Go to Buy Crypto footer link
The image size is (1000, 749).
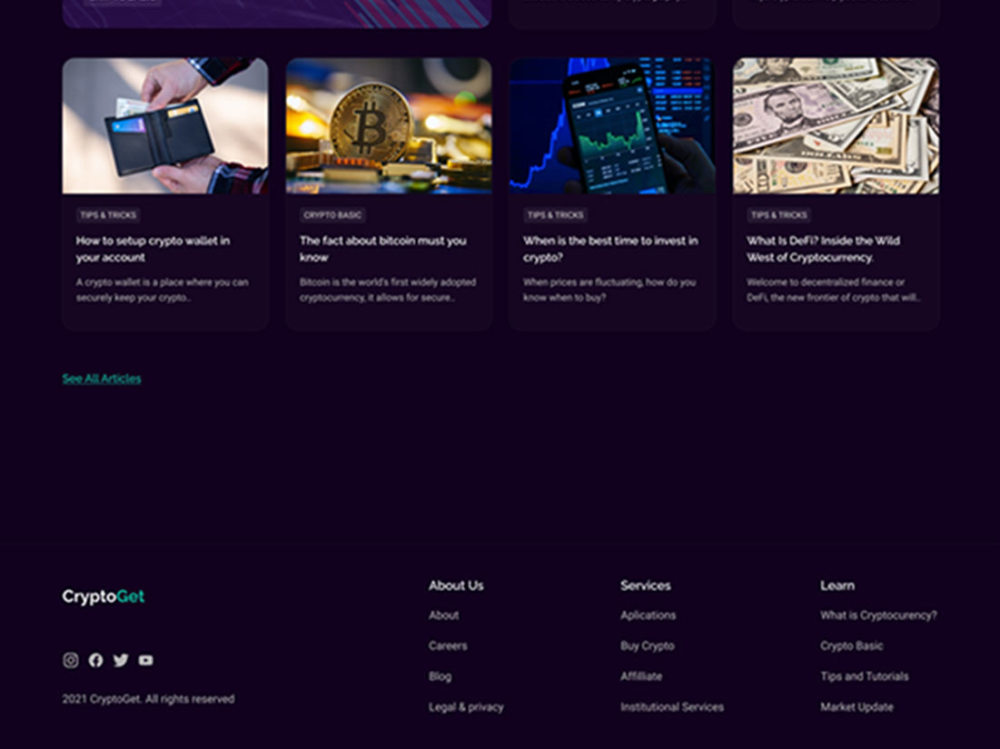pos(647,646)
